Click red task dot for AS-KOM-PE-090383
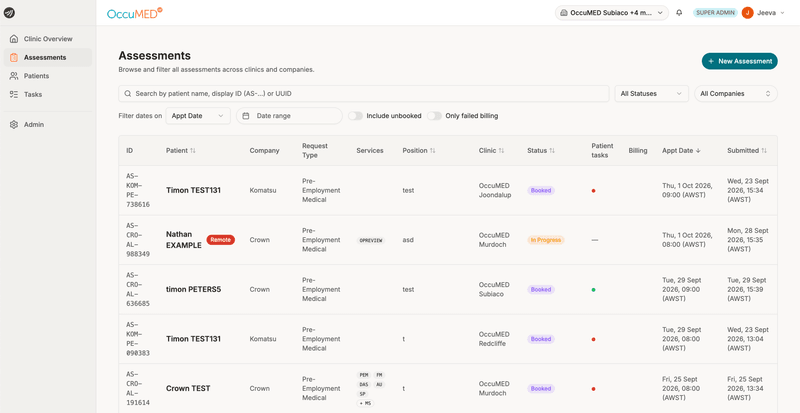Image resolution: width=800 pixels, height=413 pixels. (x=593, y=339)
